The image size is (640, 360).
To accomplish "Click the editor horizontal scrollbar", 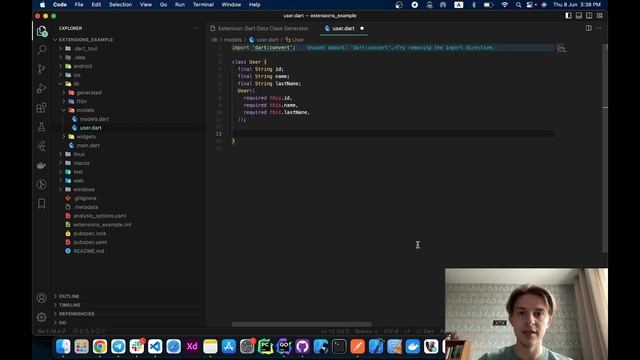I will pos(302,324).
